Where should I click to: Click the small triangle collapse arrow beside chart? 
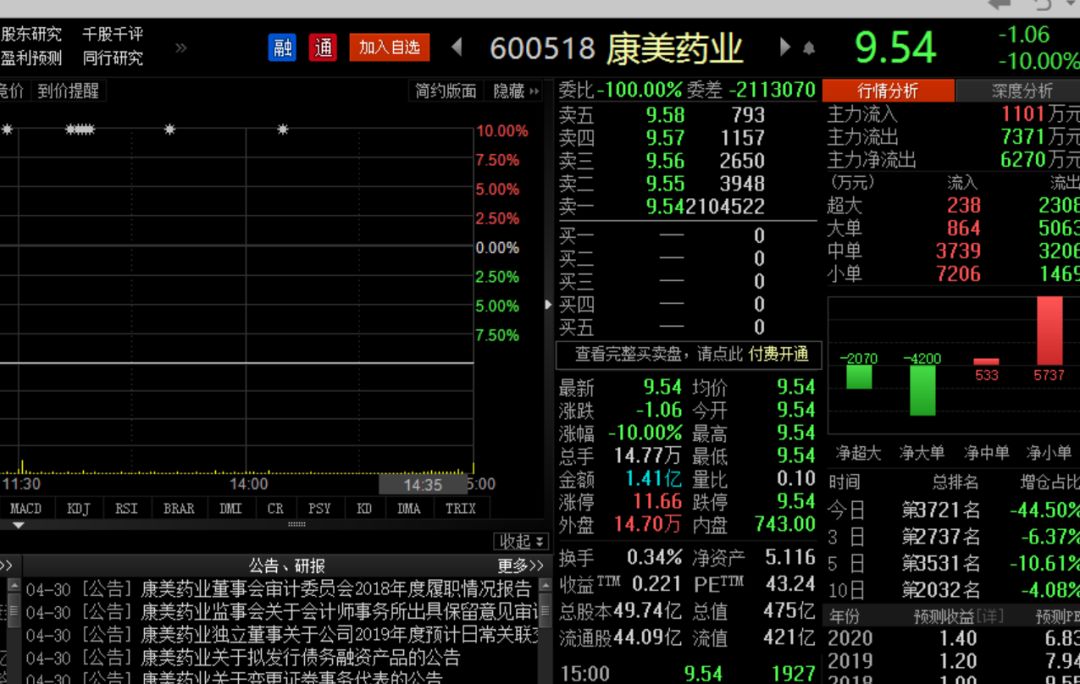point(548,304)
